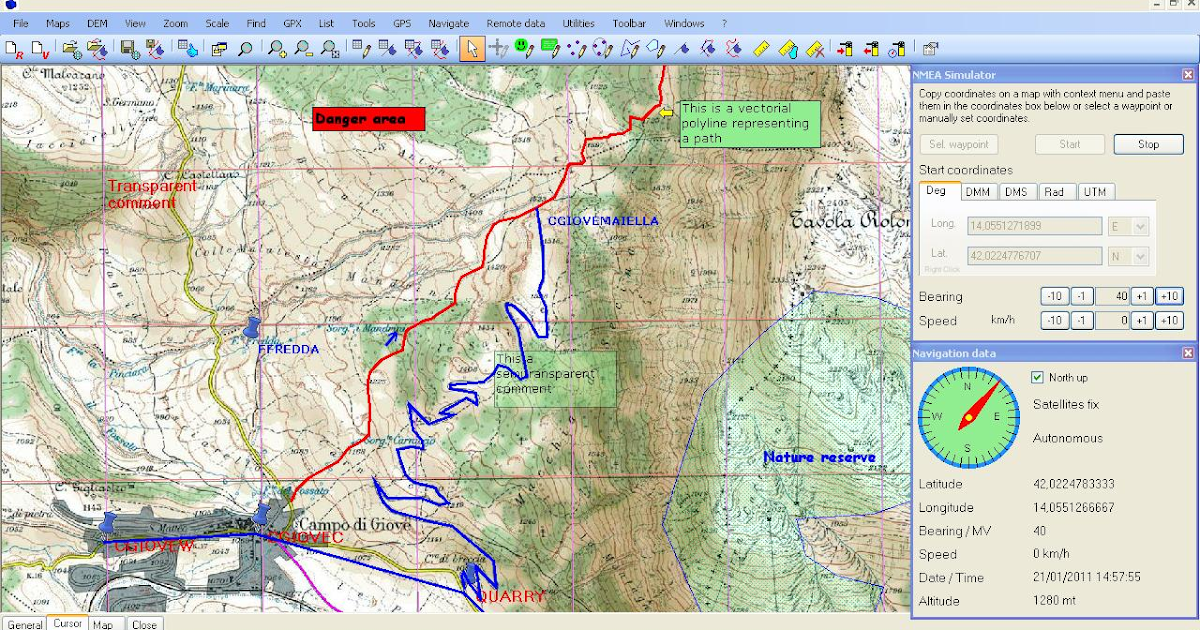Toggle the North up checkbox

[x=1037, y=377]
